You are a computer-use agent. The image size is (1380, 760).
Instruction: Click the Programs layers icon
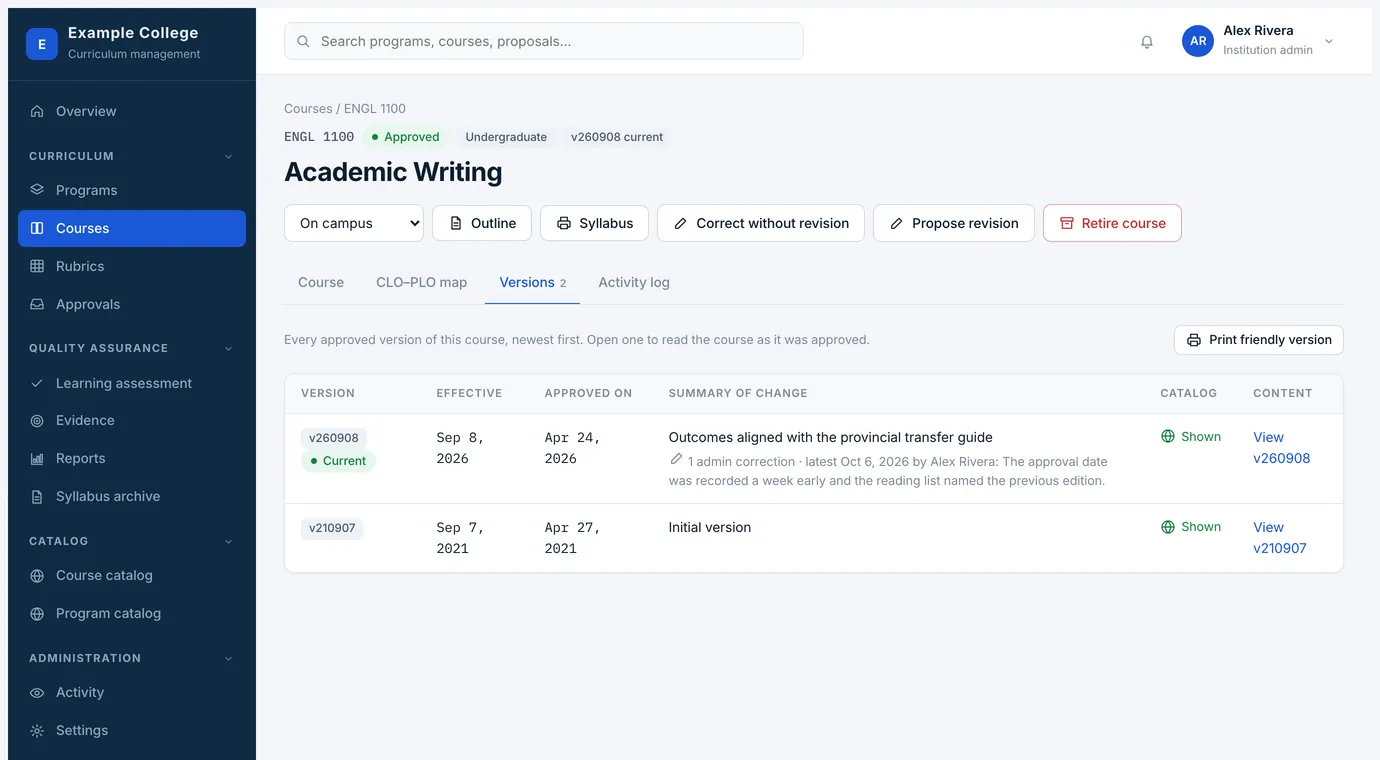[37, 190]
